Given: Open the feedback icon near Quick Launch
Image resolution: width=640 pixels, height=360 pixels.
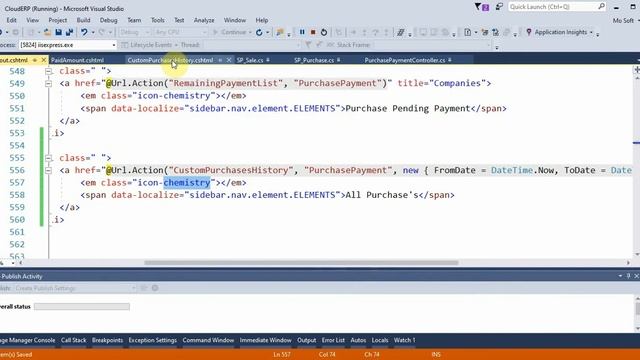Looking at the screenshot, I should click(499, 7).
